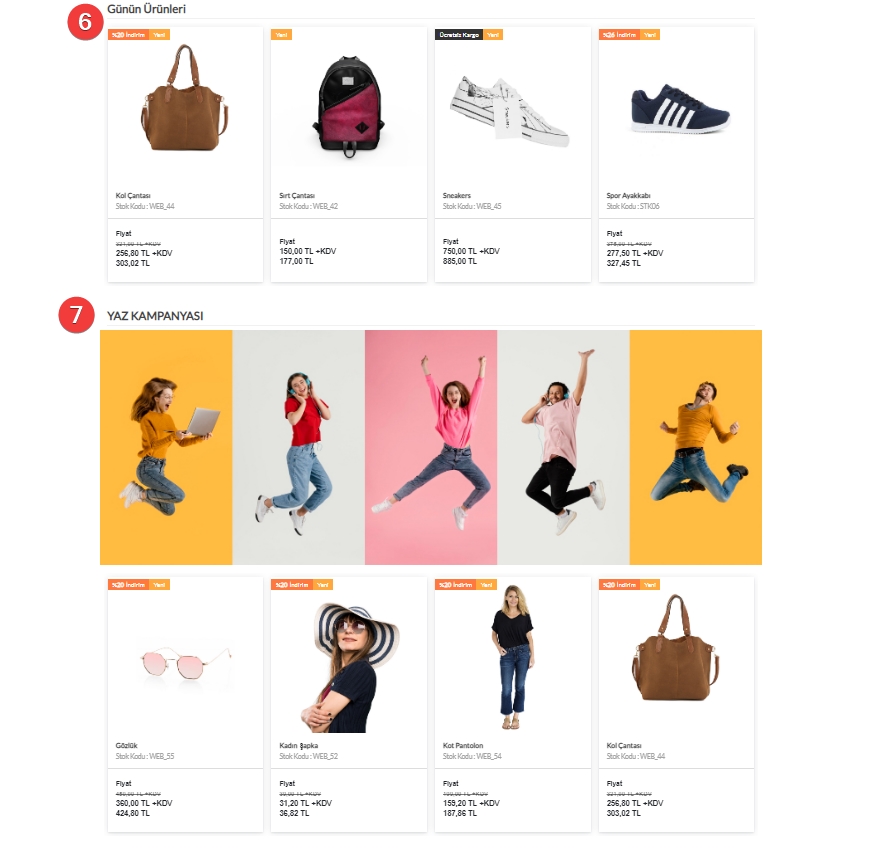Open the Sırt Çantası product title
This screenshot has width=879, height=853.
(297, 196)
